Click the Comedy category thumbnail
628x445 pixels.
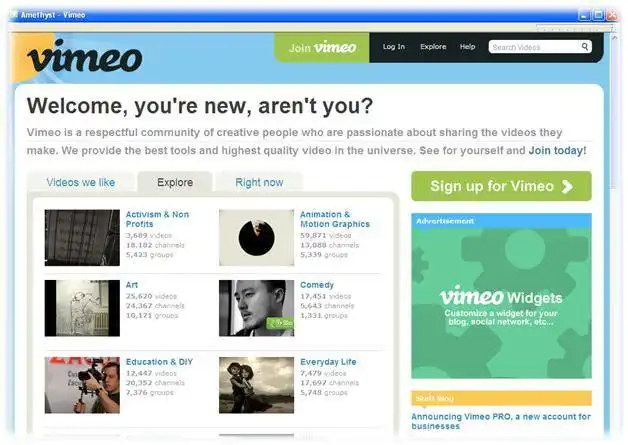(256, 308)
